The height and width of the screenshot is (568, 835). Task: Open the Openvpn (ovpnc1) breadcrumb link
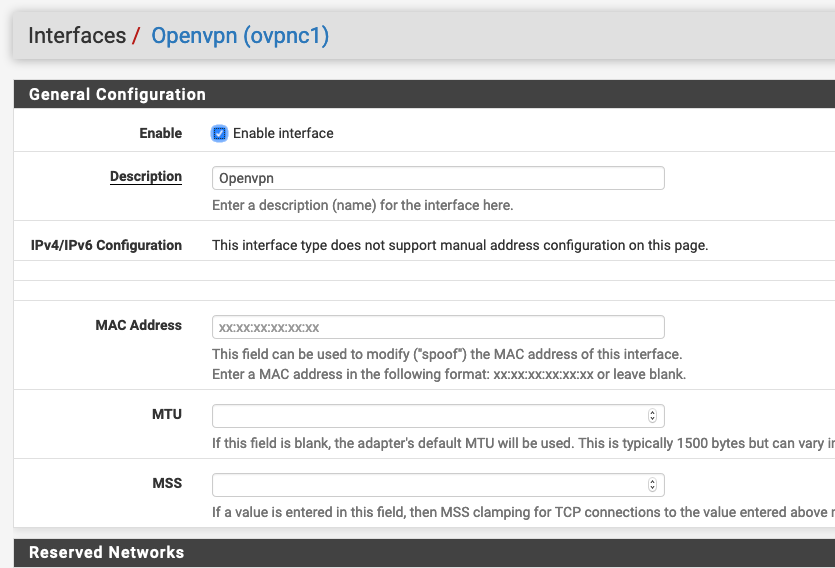[240, 36]
